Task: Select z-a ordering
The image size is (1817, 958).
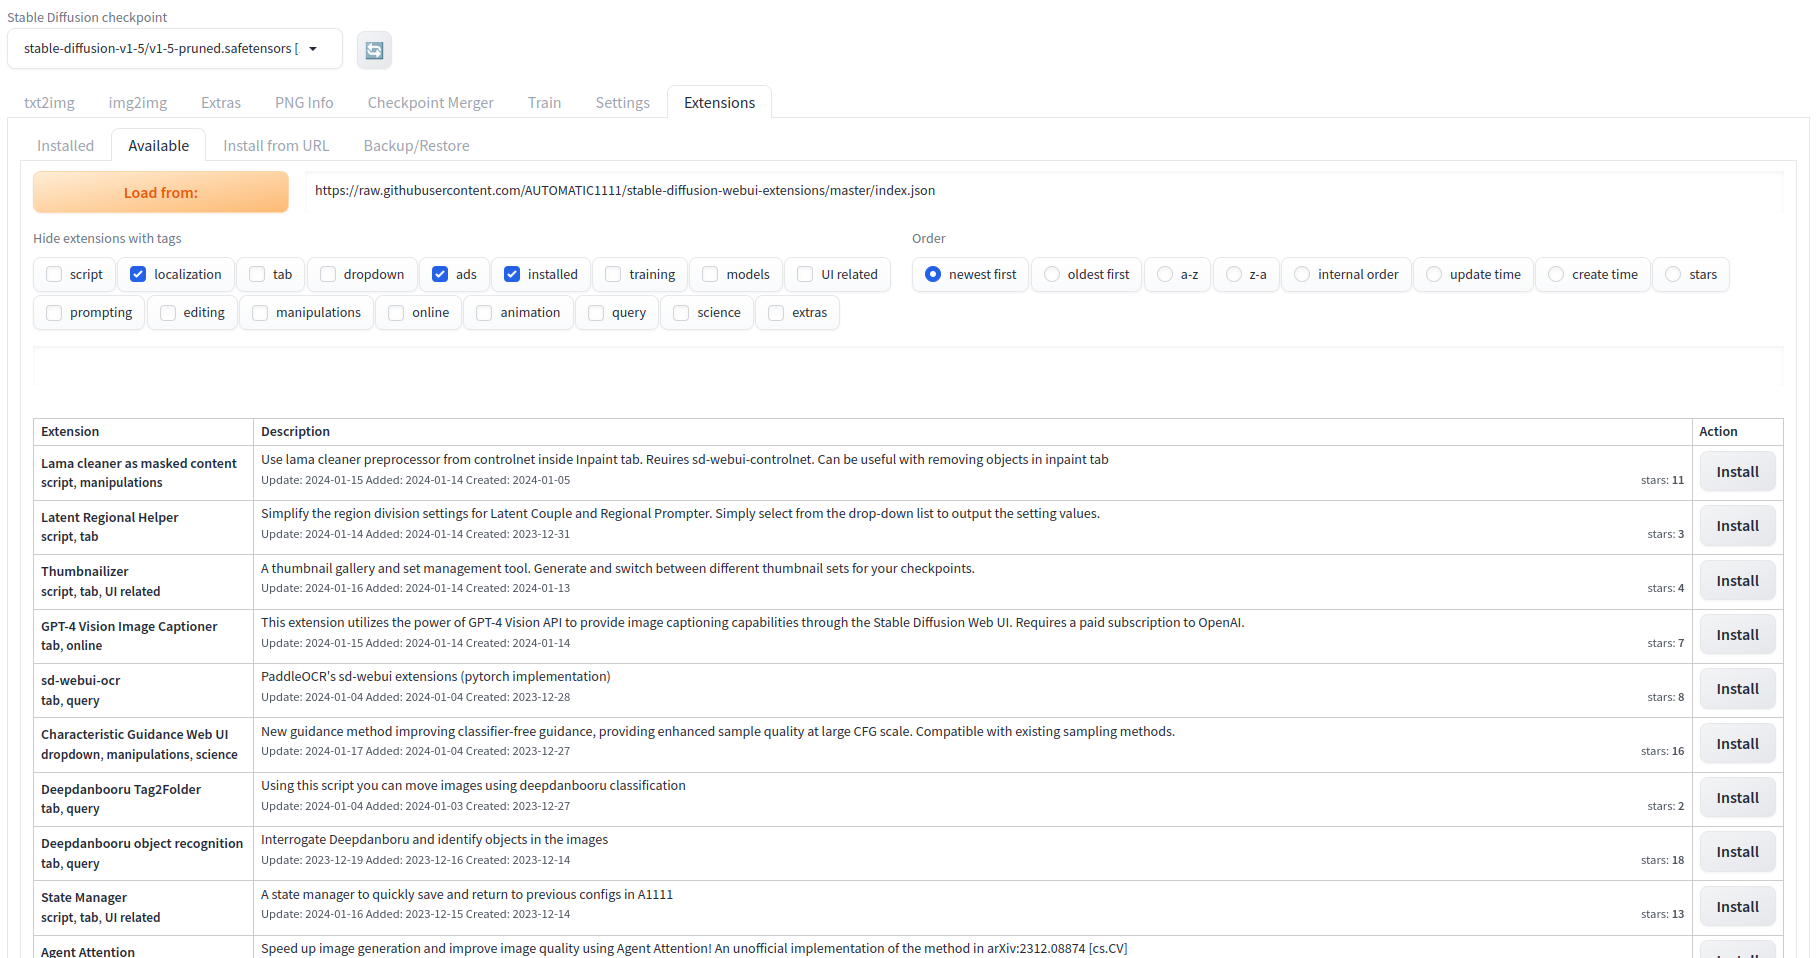Action: [x=1234, y=275]
